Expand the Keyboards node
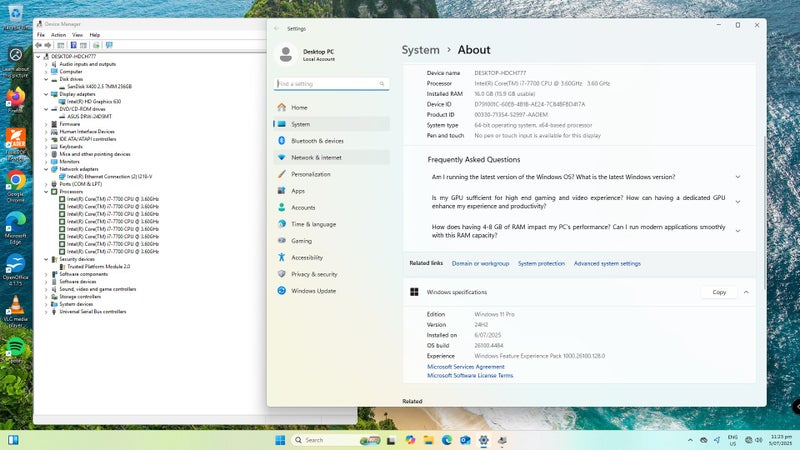 point(46,147)
